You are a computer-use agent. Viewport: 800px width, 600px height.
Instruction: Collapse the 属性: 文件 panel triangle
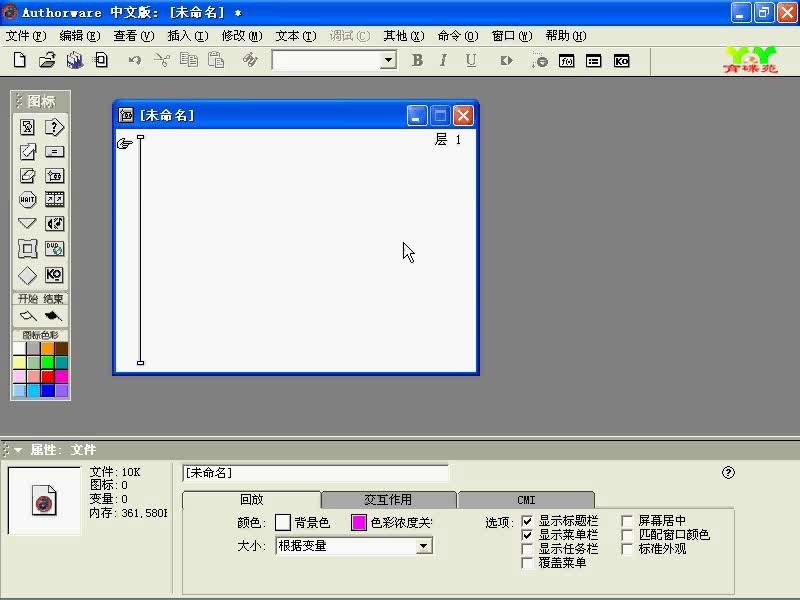[x=18, y=450]
